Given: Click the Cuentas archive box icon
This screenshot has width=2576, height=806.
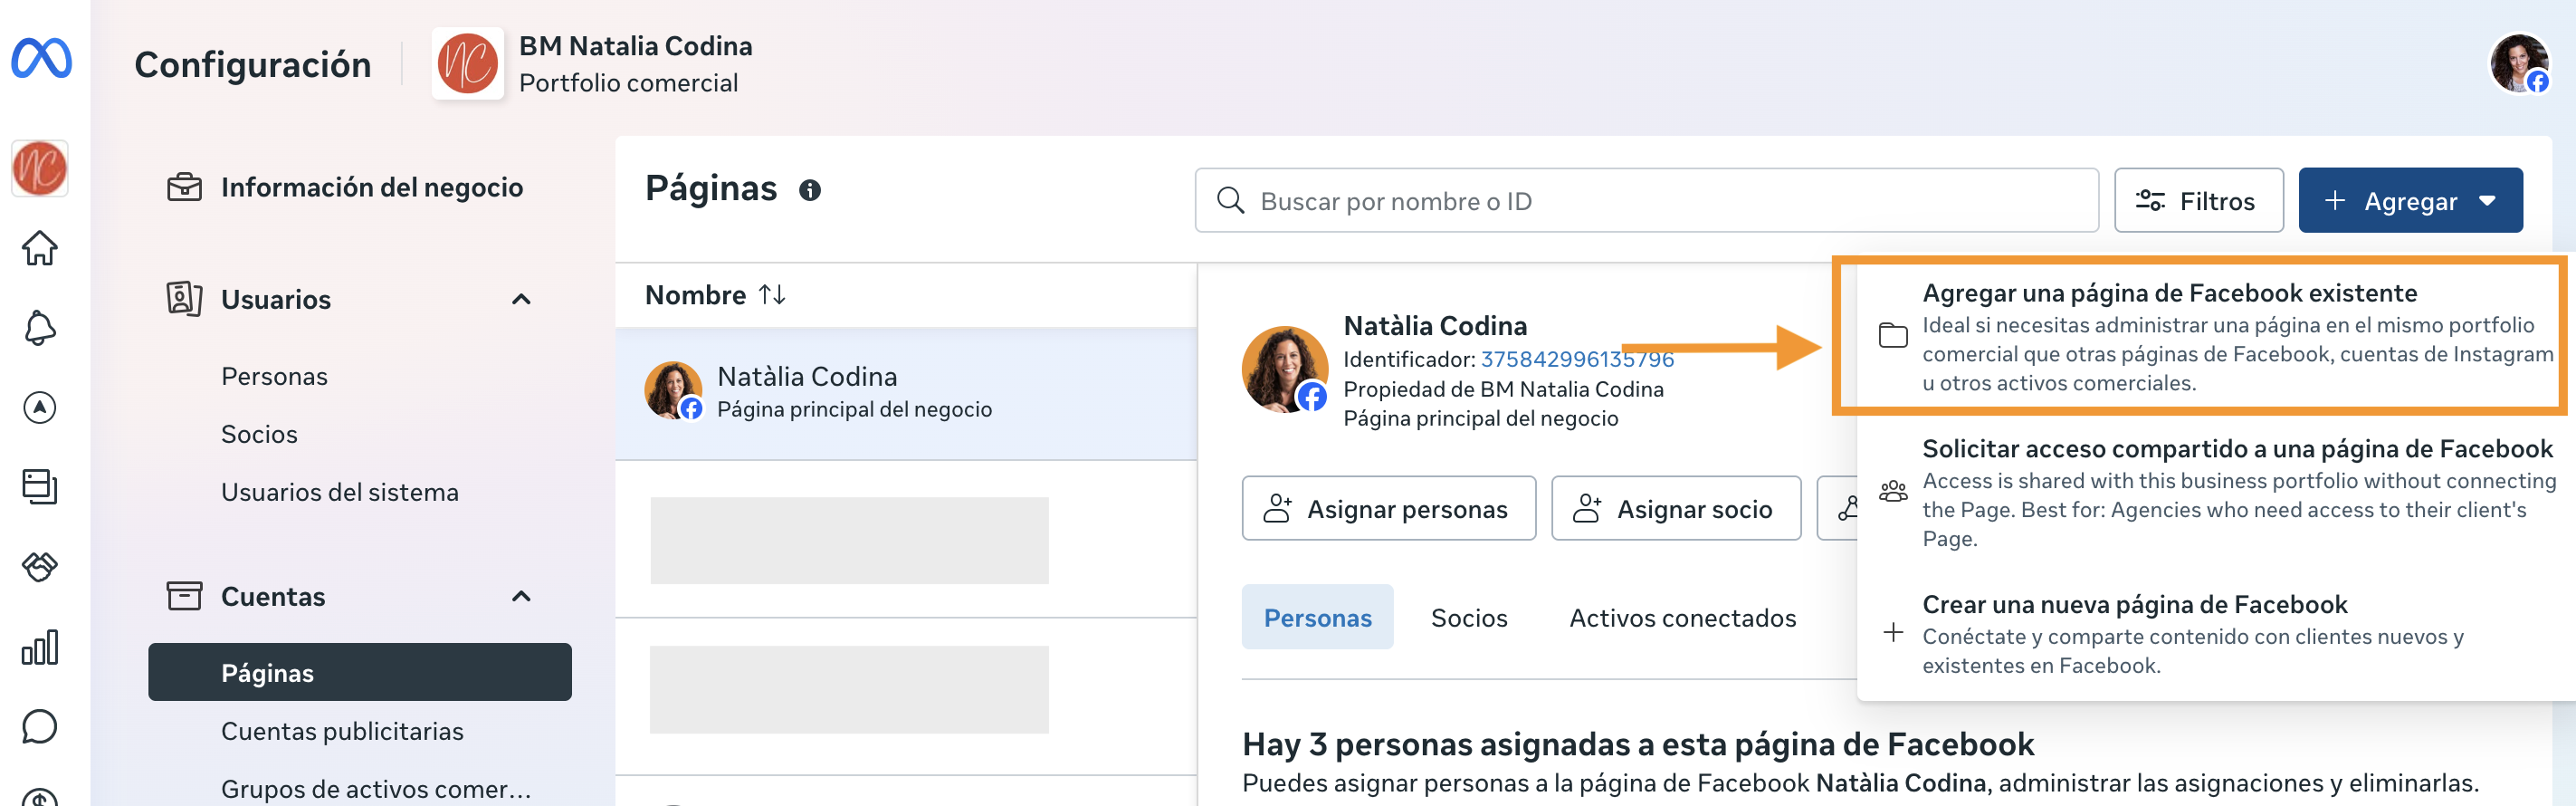Looking at the screenshot, I should pos(184,596).
